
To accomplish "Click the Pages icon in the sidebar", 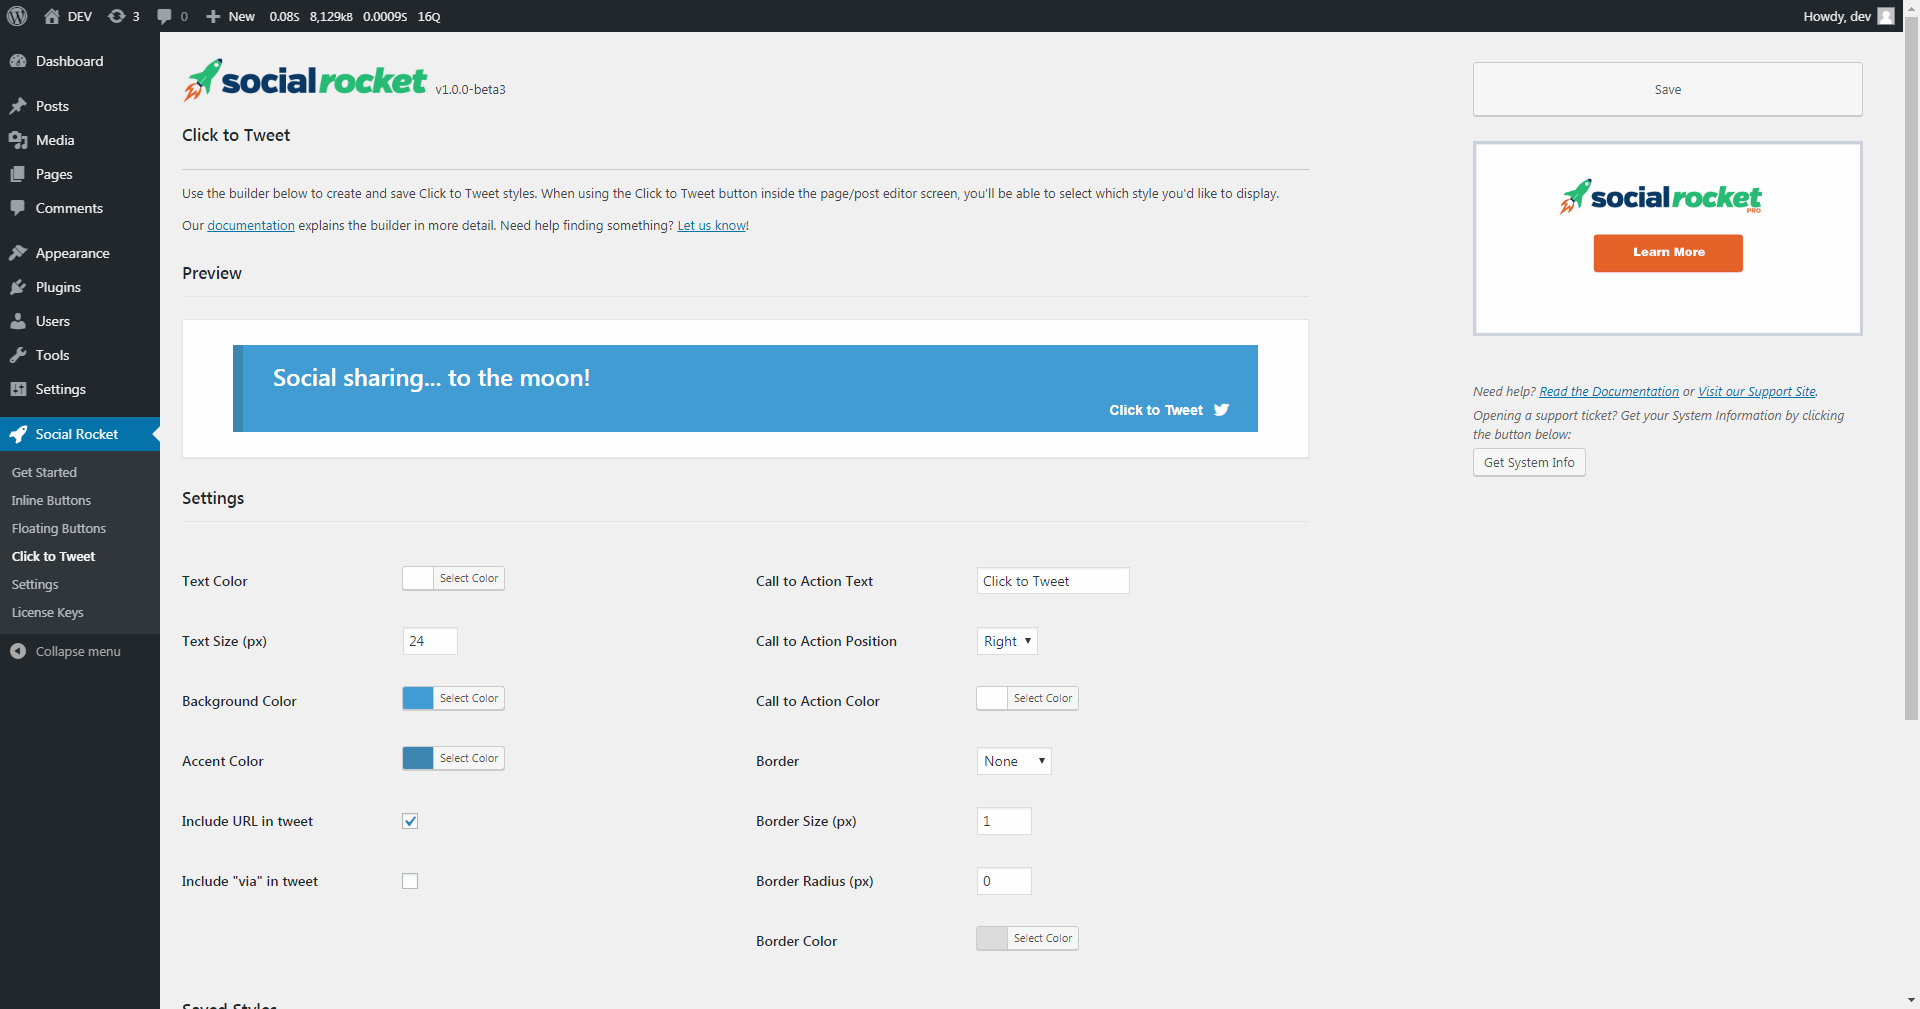I will click(x=18, y=174).
